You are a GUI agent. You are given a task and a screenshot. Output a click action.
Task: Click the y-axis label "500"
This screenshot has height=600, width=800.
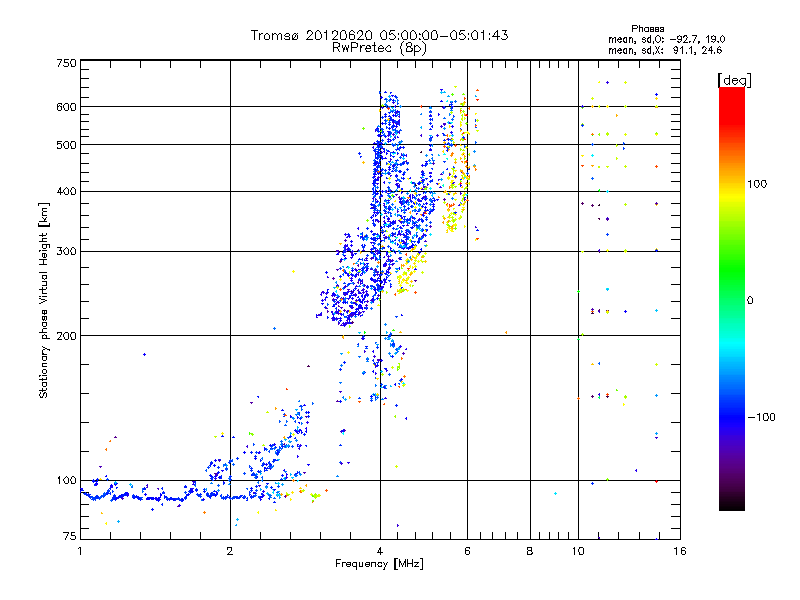pyautogui.click(x=66, y=145)
